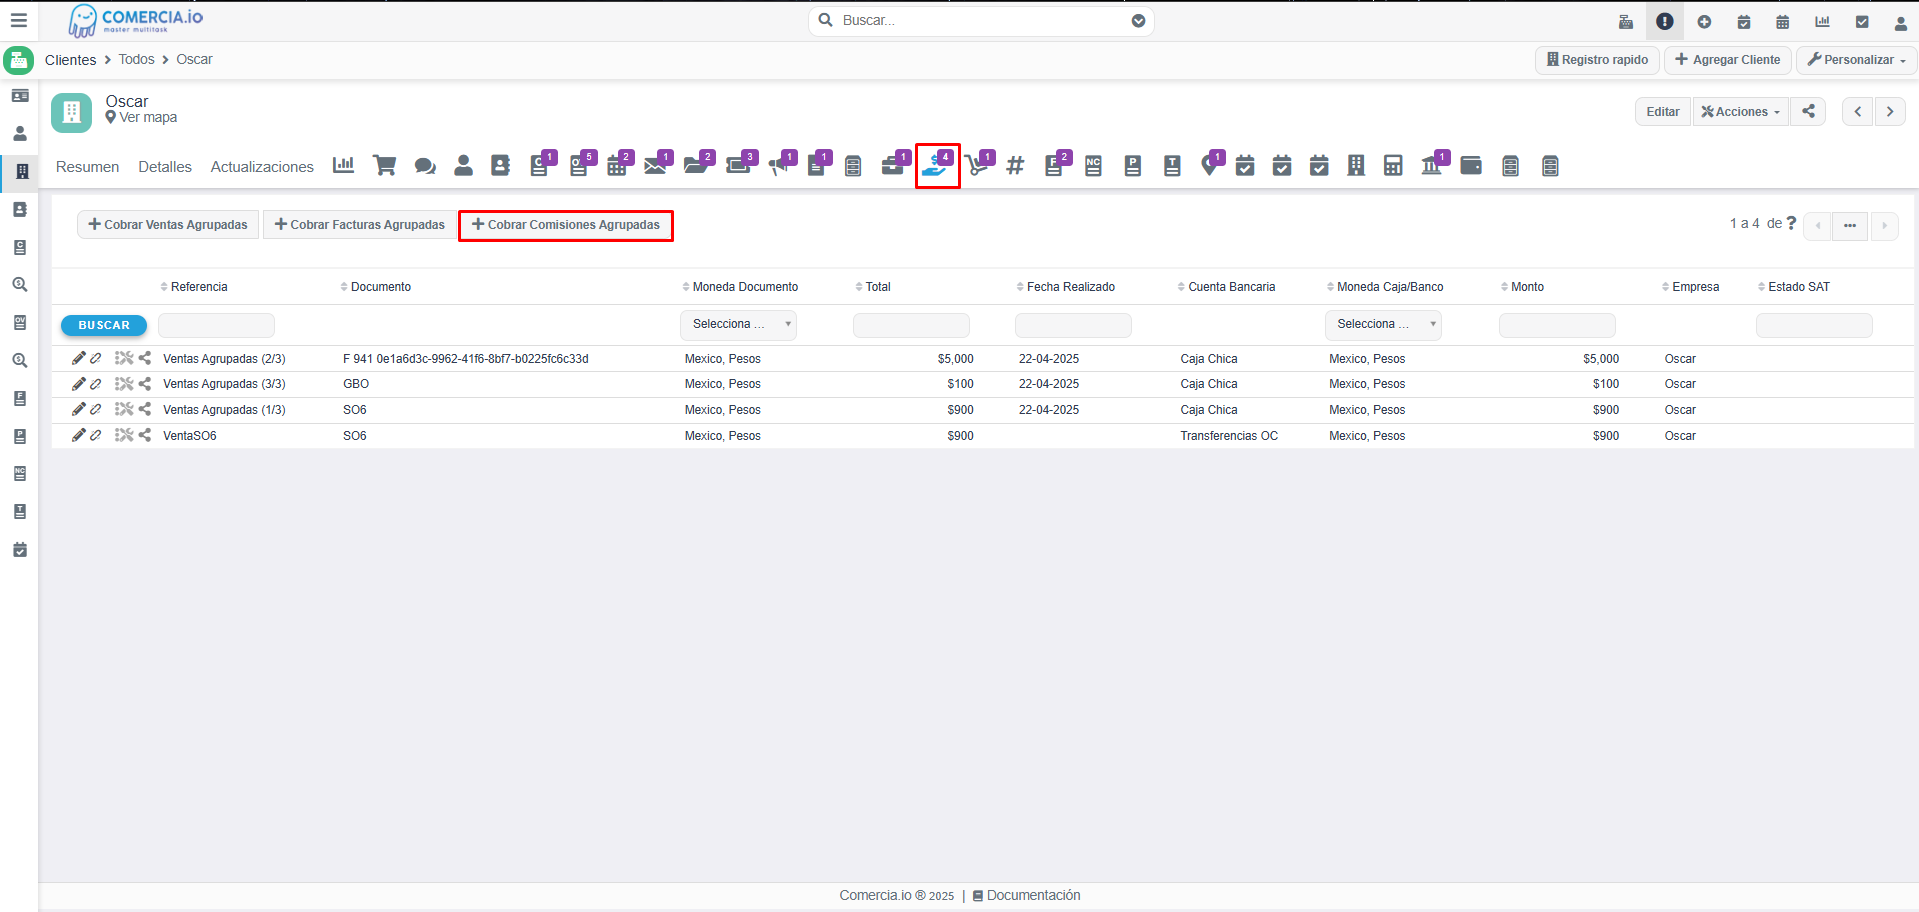The width and height of the screenshot is (1919, 912).
Task: Switch to Detalles tab
Action: [165, 167]
